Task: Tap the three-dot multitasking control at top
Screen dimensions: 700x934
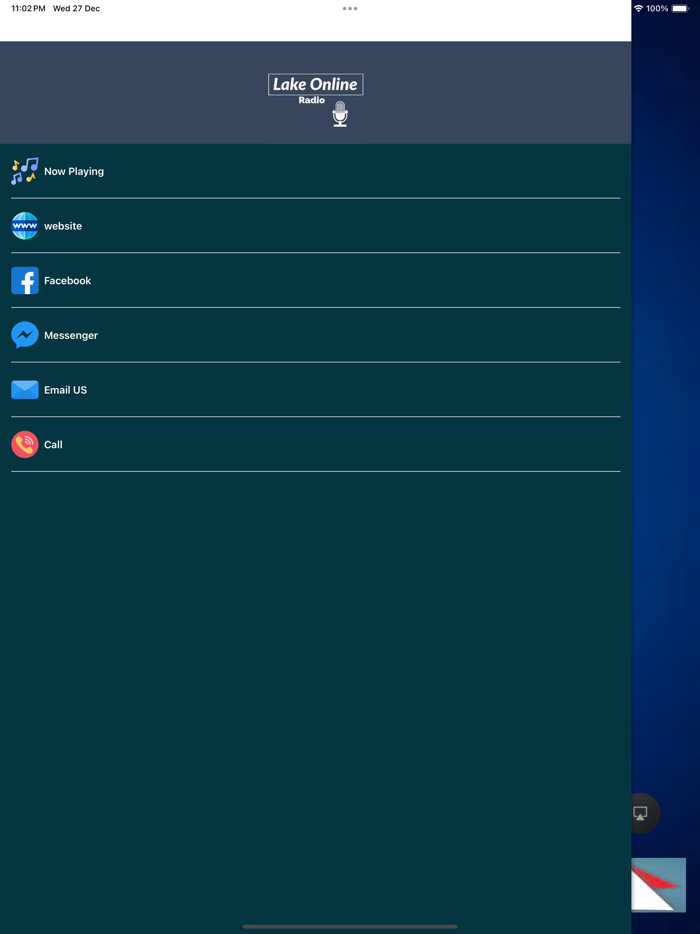Action: pos(350,8)
